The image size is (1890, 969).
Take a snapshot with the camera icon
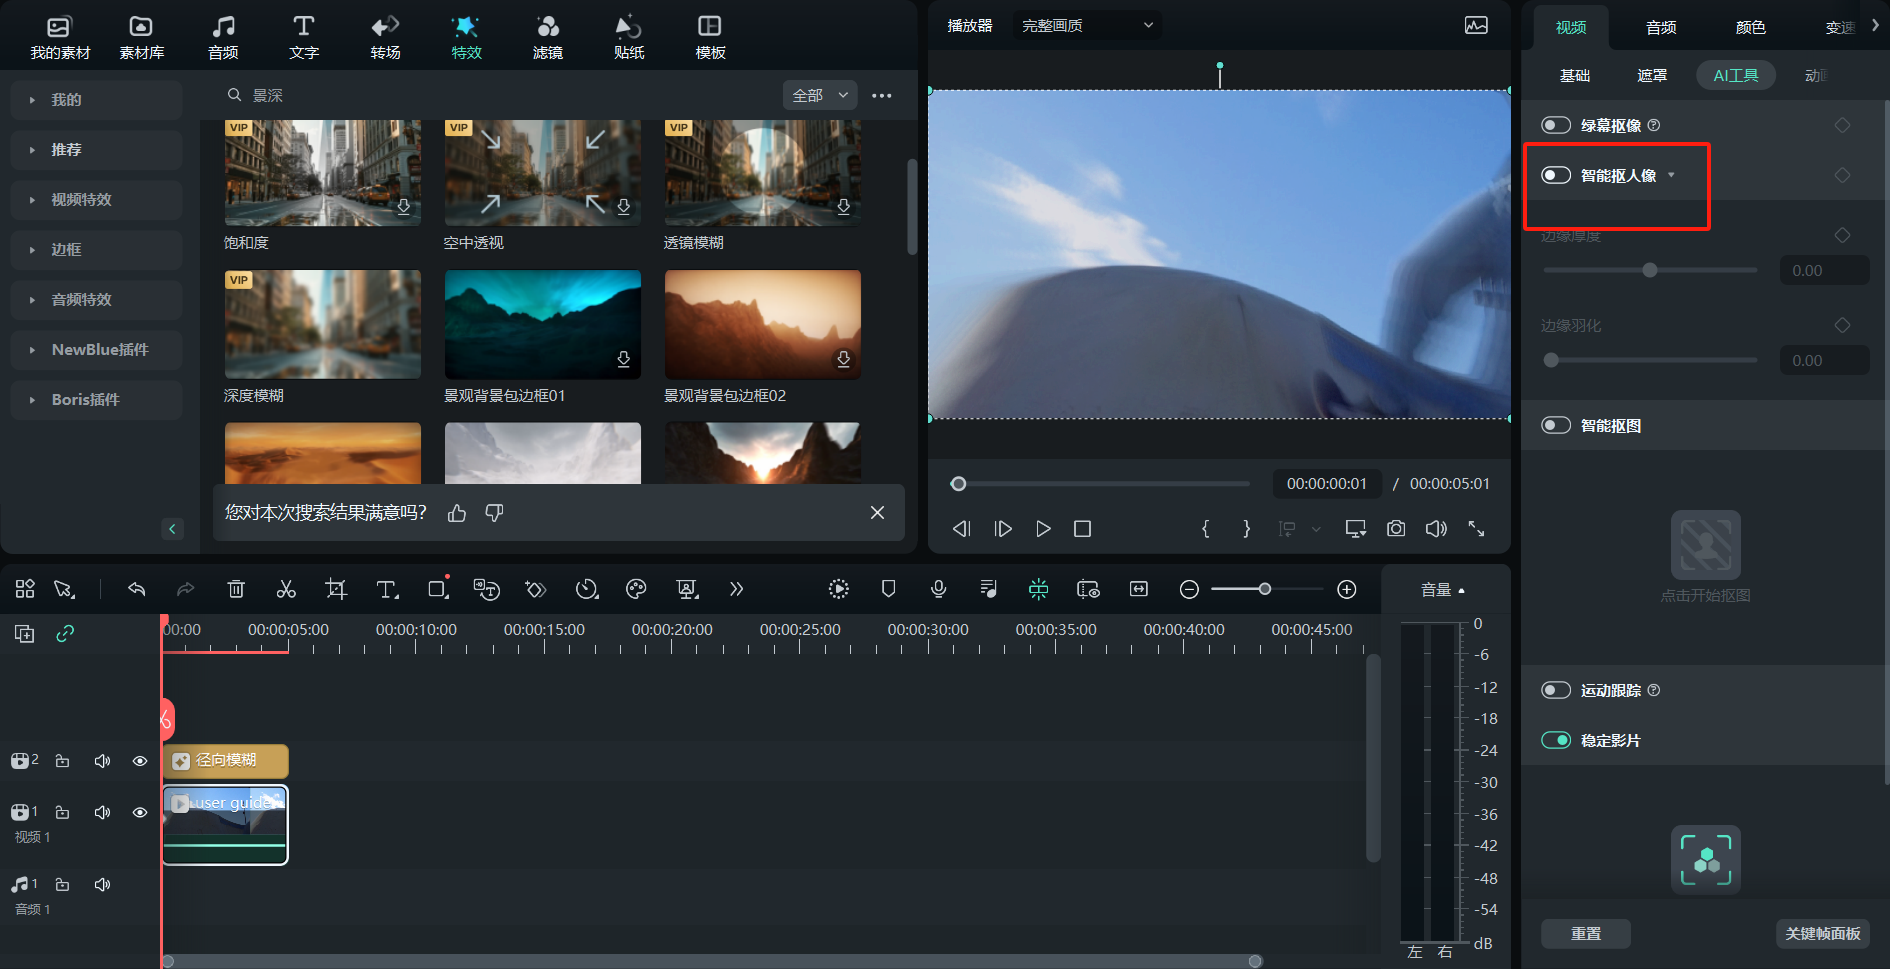1396,528
